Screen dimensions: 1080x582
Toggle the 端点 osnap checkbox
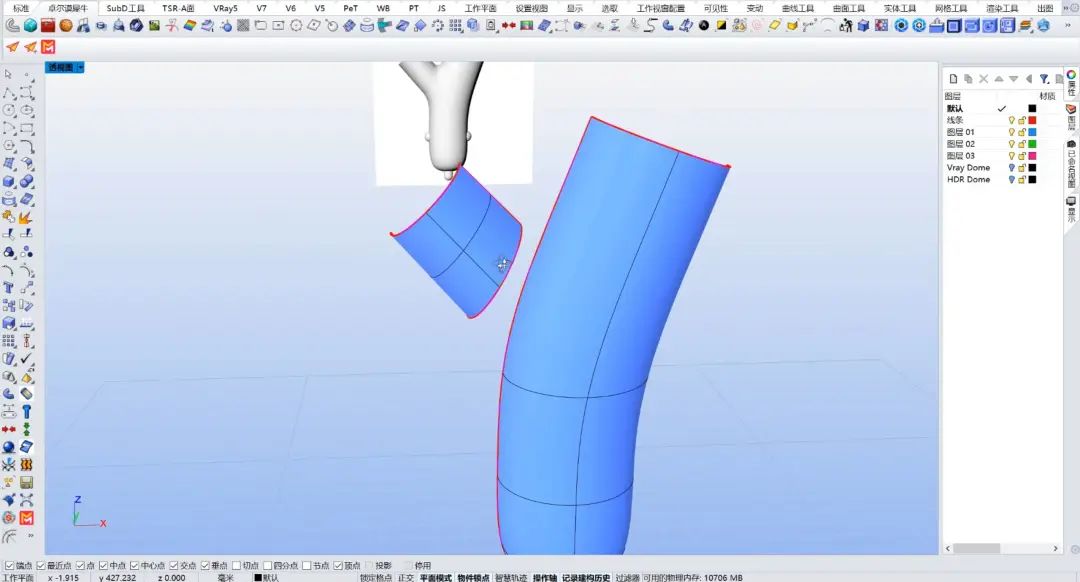tap(9, 566)
